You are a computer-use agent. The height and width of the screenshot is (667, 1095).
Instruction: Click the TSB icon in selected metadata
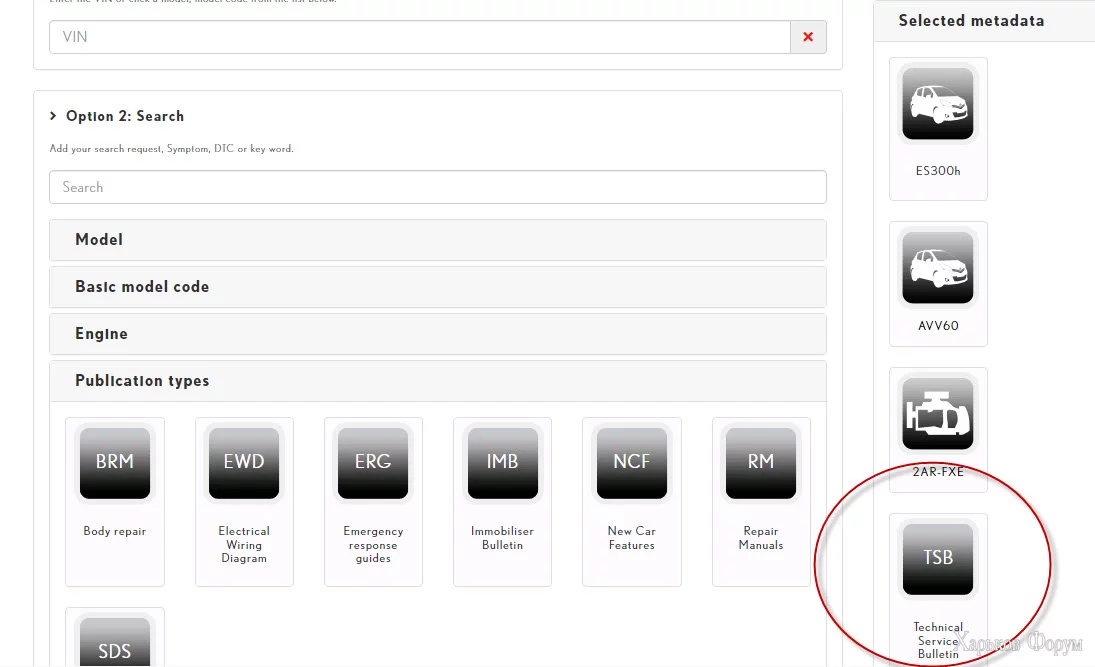(x=938, y=559)
